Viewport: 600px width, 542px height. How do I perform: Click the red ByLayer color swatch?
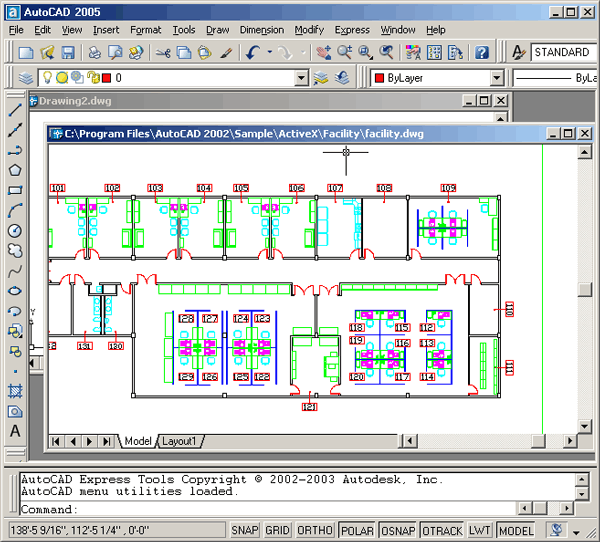[x=379, y=78]
